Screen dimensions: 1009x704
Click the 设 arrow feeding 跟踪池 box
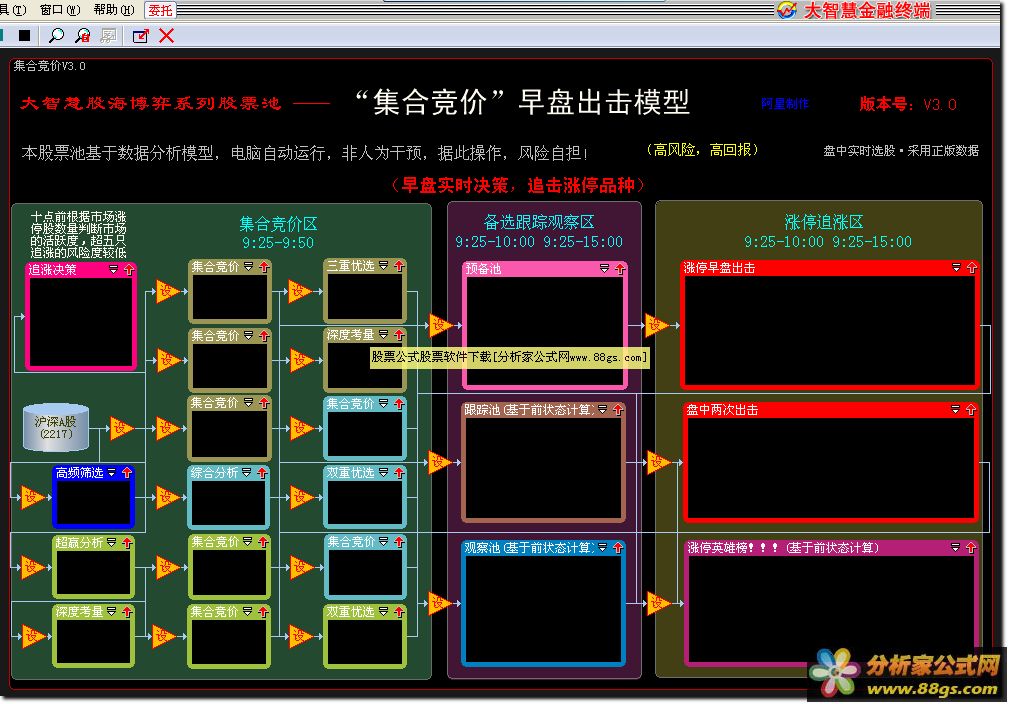(x=440, y=462)
